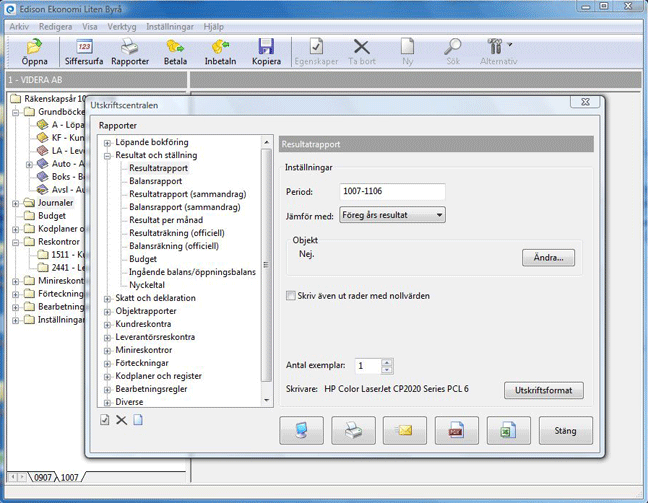The height and width of the screenshot is (503, 648).
Task: Select Journaler folder in main tree
Action: 55,203
